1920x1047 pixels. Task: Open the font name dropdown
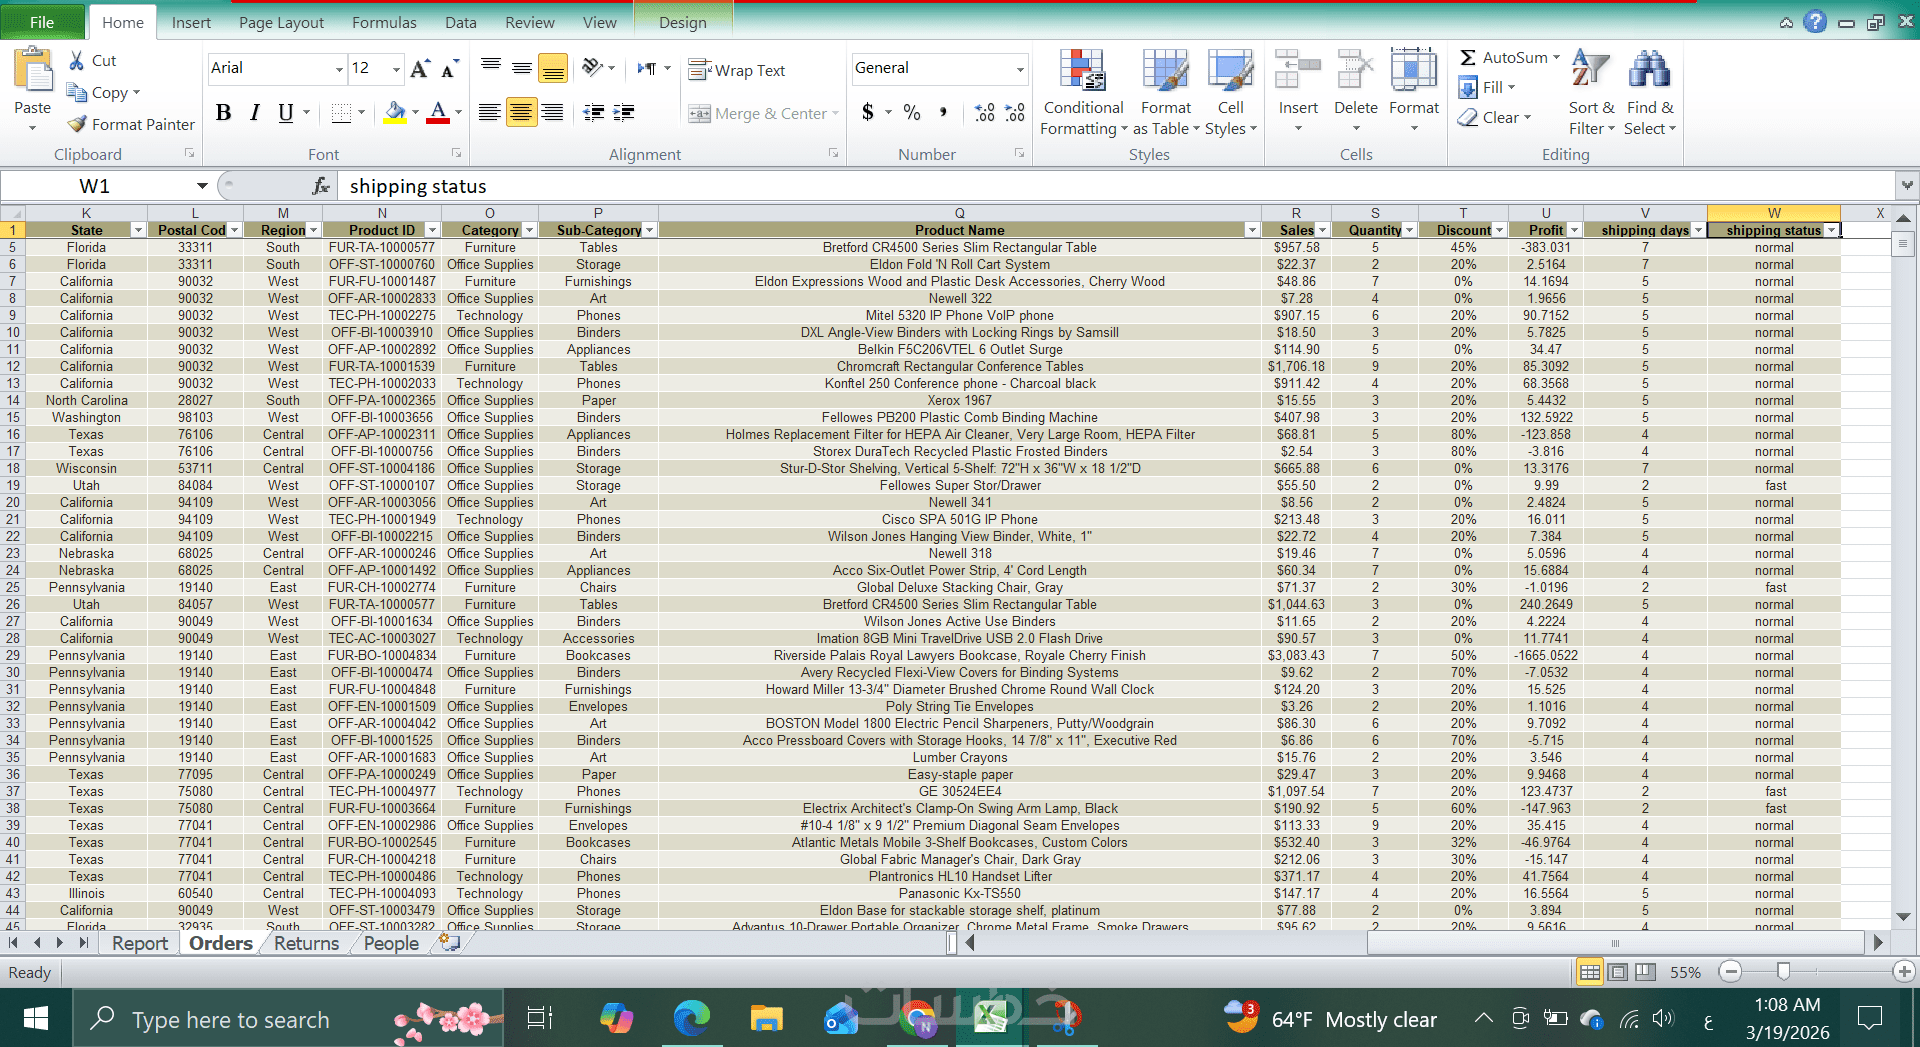(x=339, y=69)
